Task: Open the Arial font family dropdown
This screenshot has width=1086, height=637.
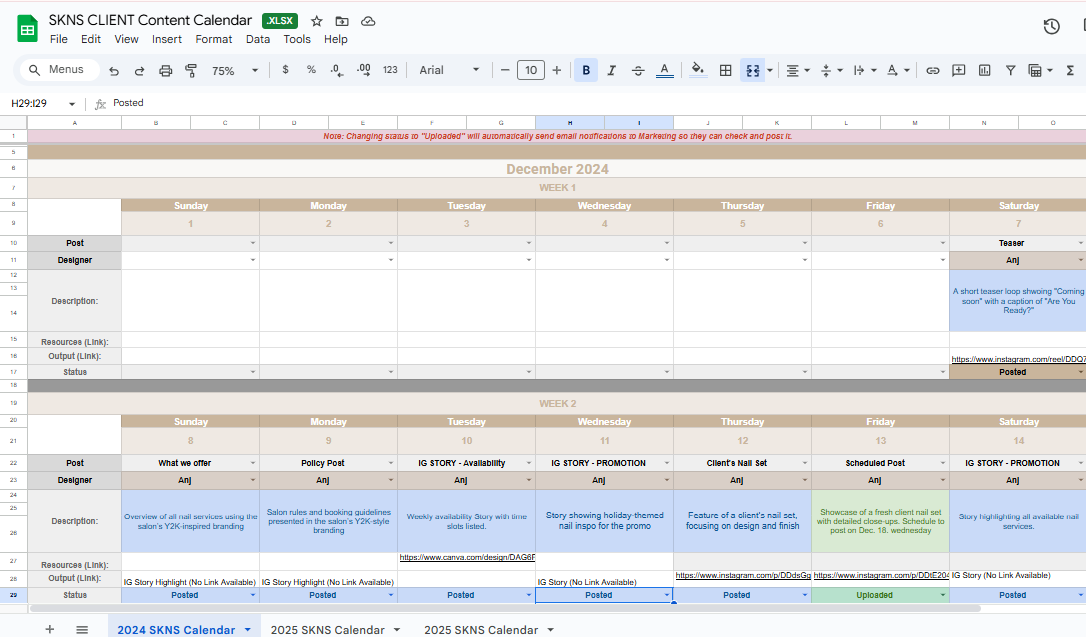Action: (x=449, y=70)
